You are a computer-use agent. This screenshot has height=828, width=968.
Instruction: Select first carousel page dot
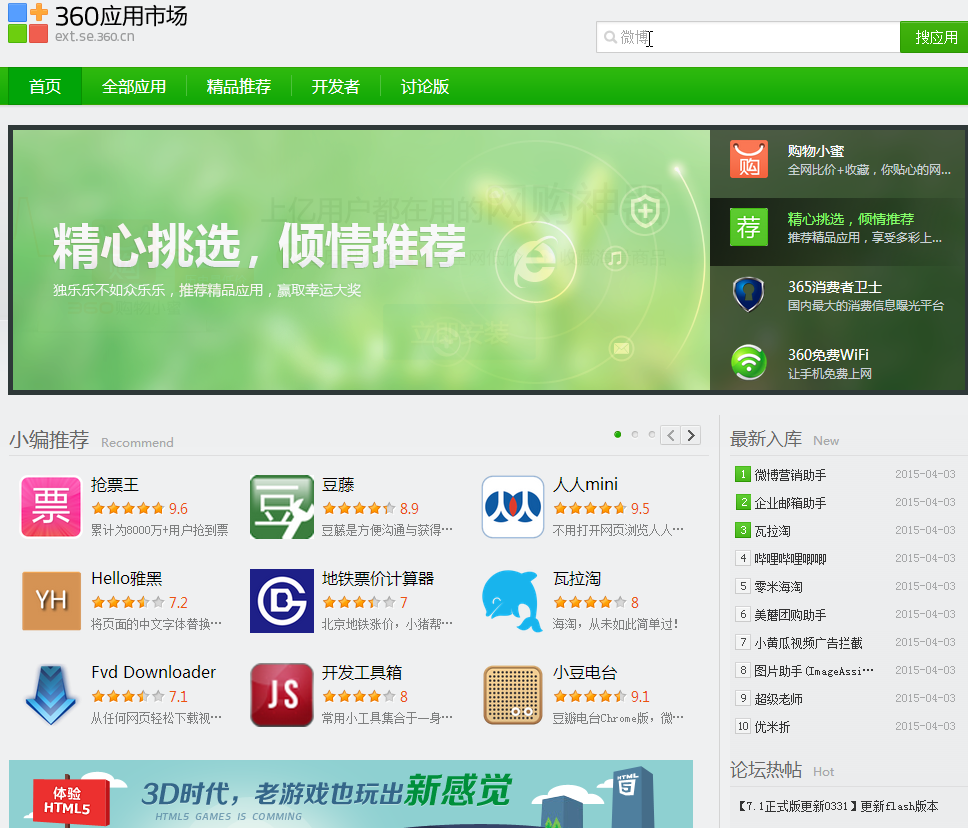point(617,435)
